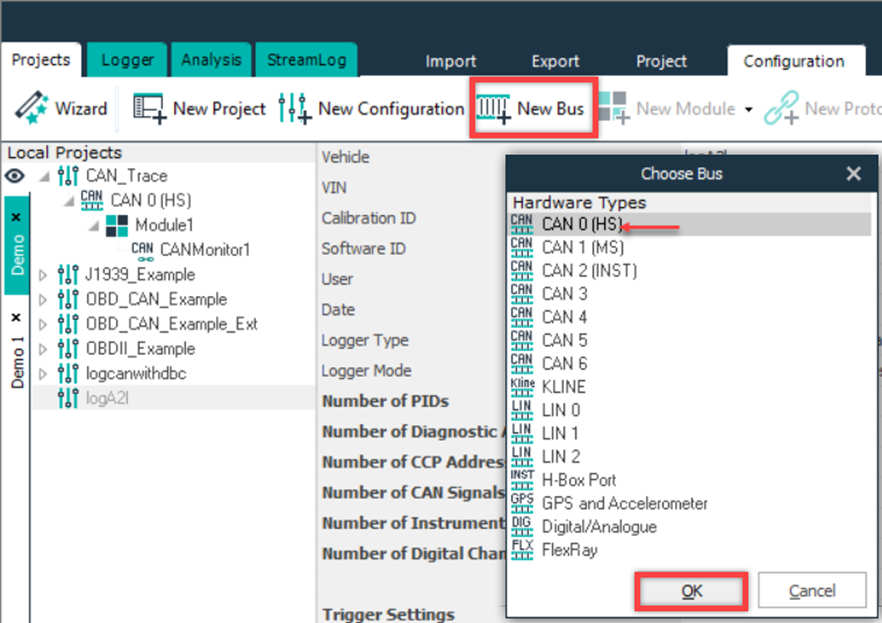The height and width of the screenshot is (623, 882).
Task: Close the Demo side tab
Action: coord(16,217)
